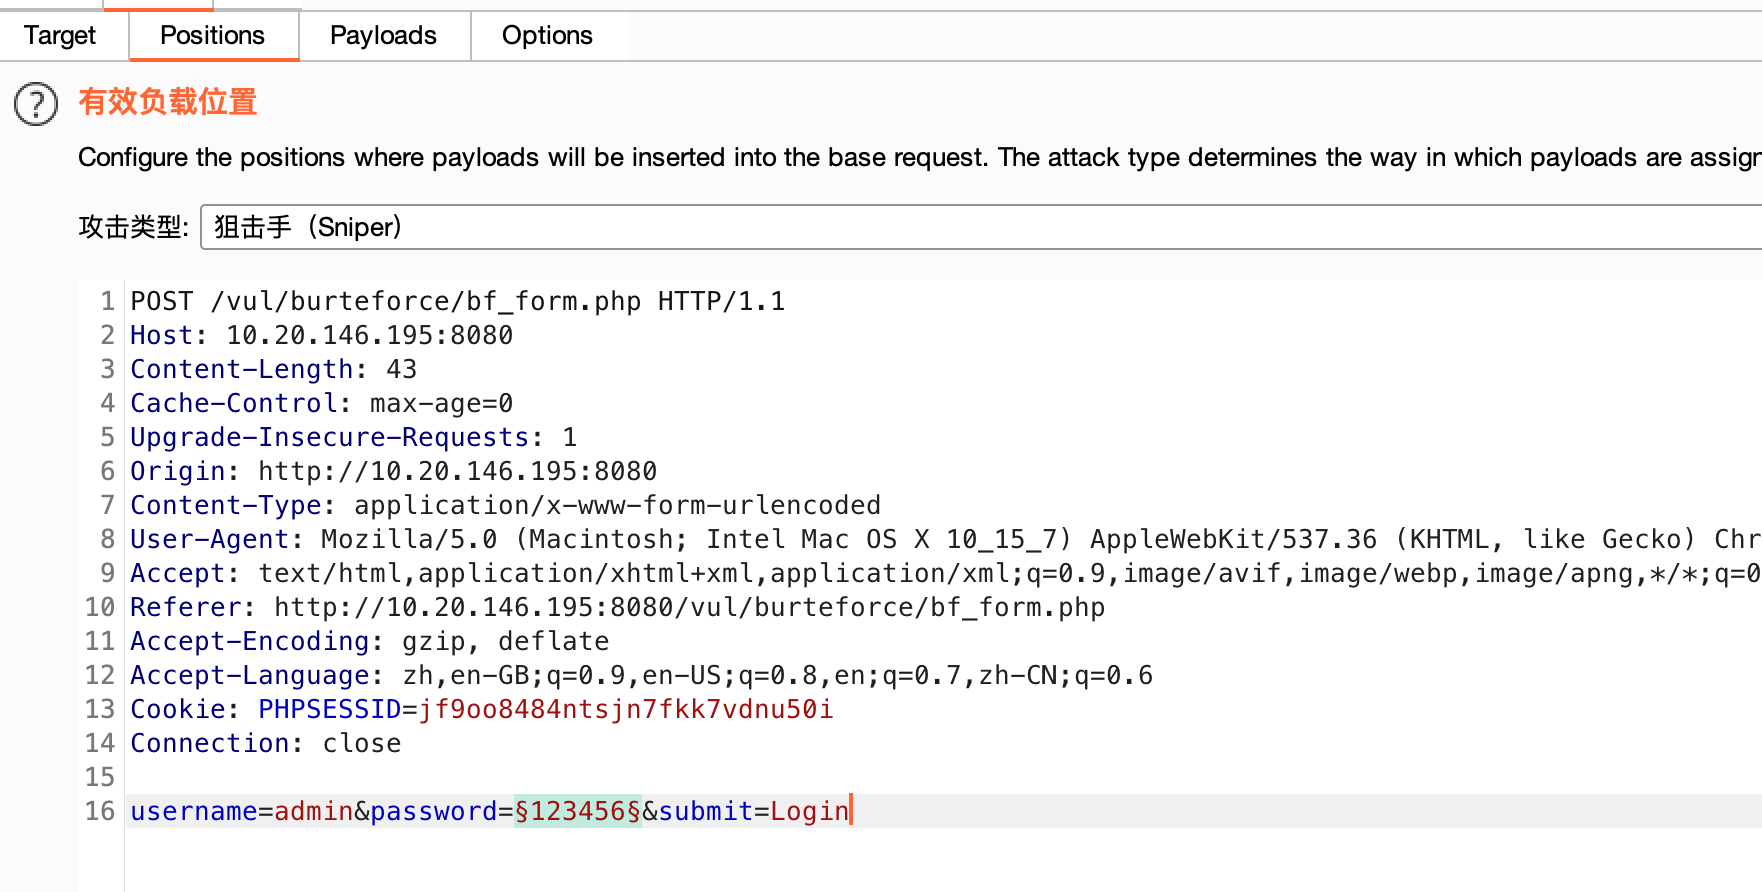Click the PHPSESSID cookie value
The height and width of the screenshot is (892, 1762).
pyautogui.click(x=625, y=709)
